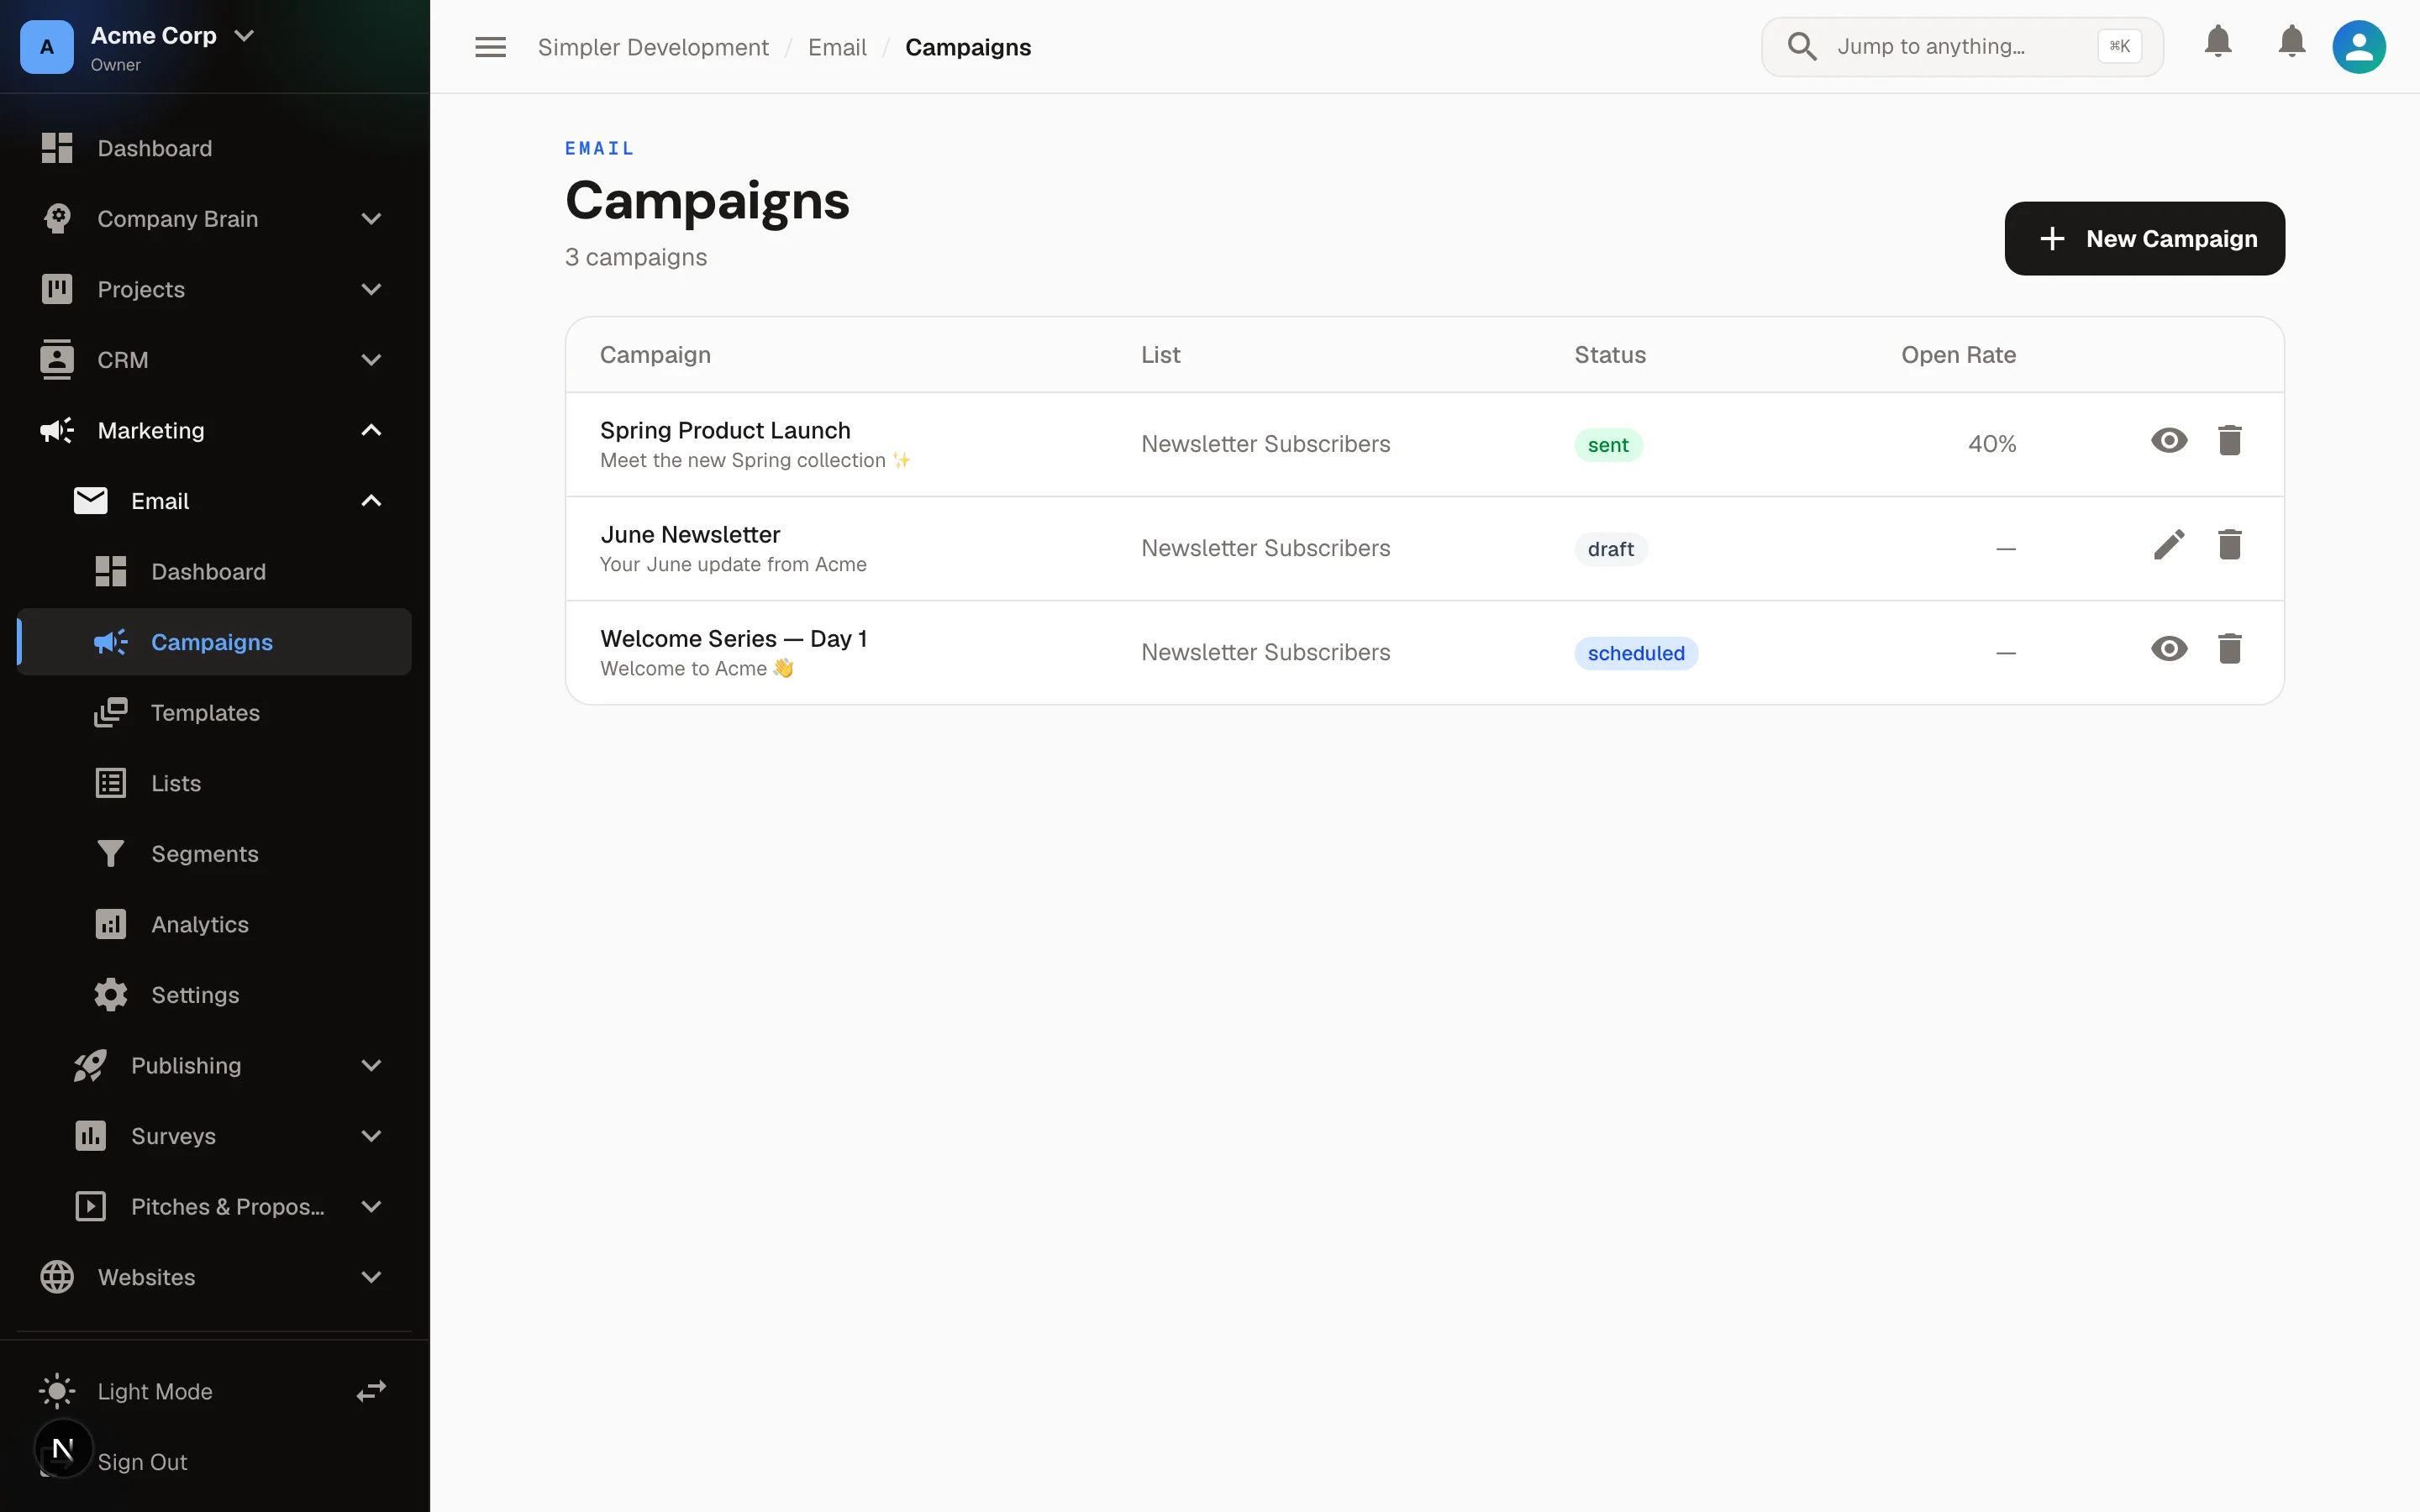
Task: Select Campaigns in the sidebar
Action: pyautogui.click(x=214, y=642)
